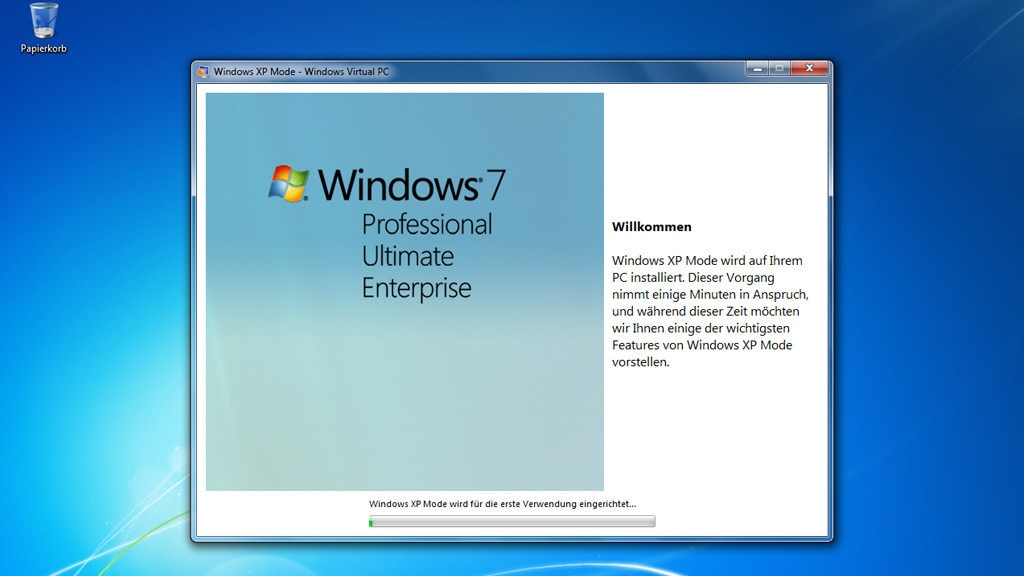This screenshot has width=1024, height=576.
Task: Click the green filled start of progress bar
Action: [371, 521]
